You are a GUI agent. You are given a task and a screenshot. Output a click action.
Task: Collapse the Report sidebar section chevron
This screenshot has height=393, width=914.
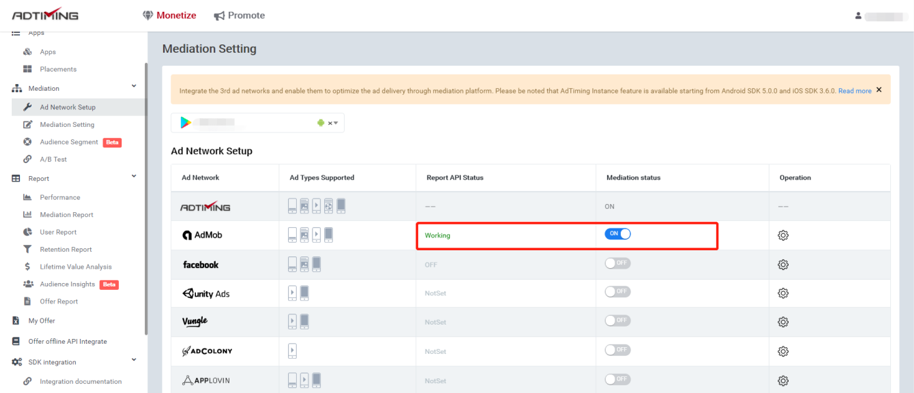pos(134,176)
